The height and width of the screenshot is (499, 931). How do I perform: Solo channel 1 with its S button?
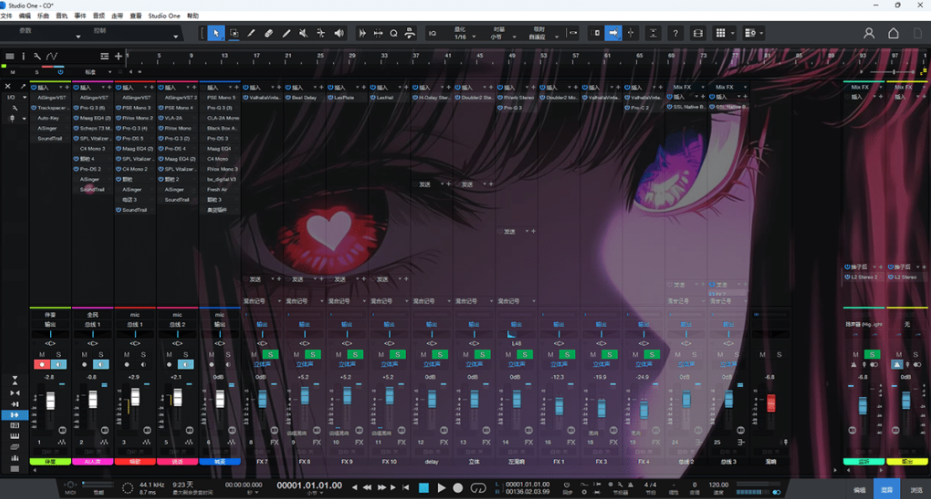pyautogui.click(x=58, y=355)
